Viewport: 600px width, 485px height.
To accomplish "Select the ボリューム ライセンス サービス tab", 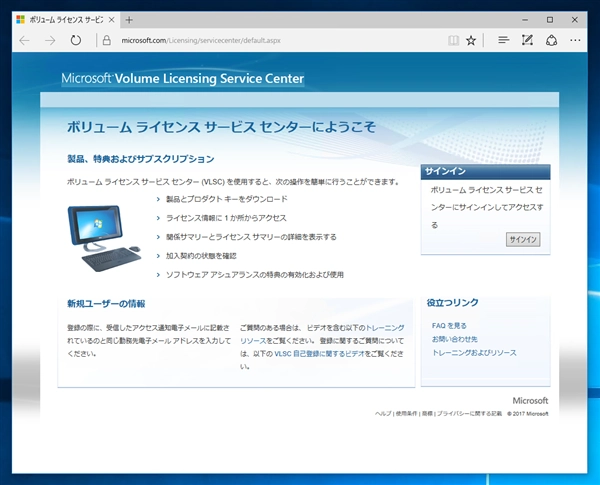I will click(x=66, y=20).
